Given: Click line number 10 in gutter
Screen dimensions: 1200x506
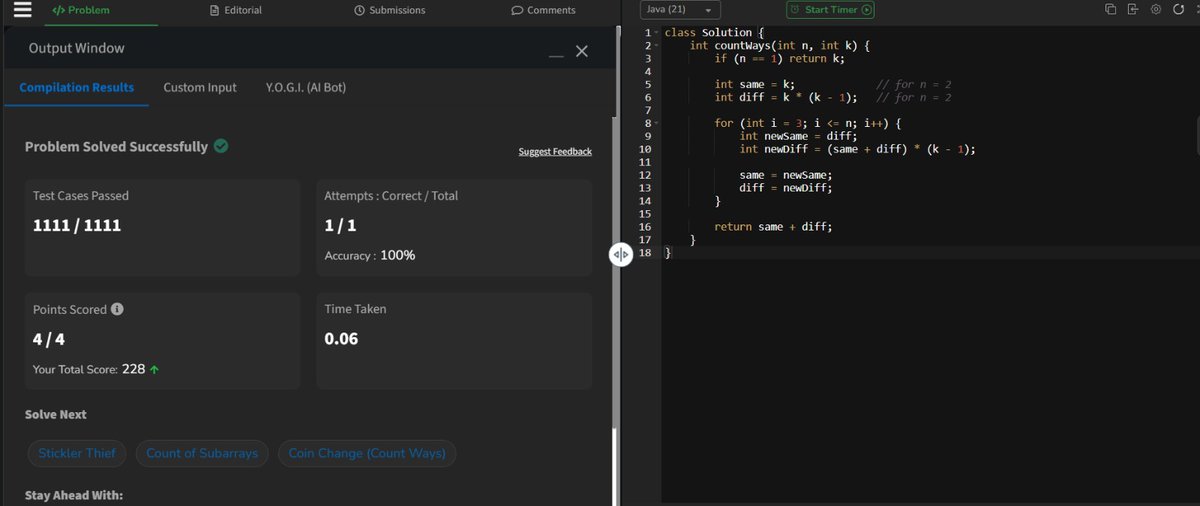Looking at the screenshot, I should 645,149.
